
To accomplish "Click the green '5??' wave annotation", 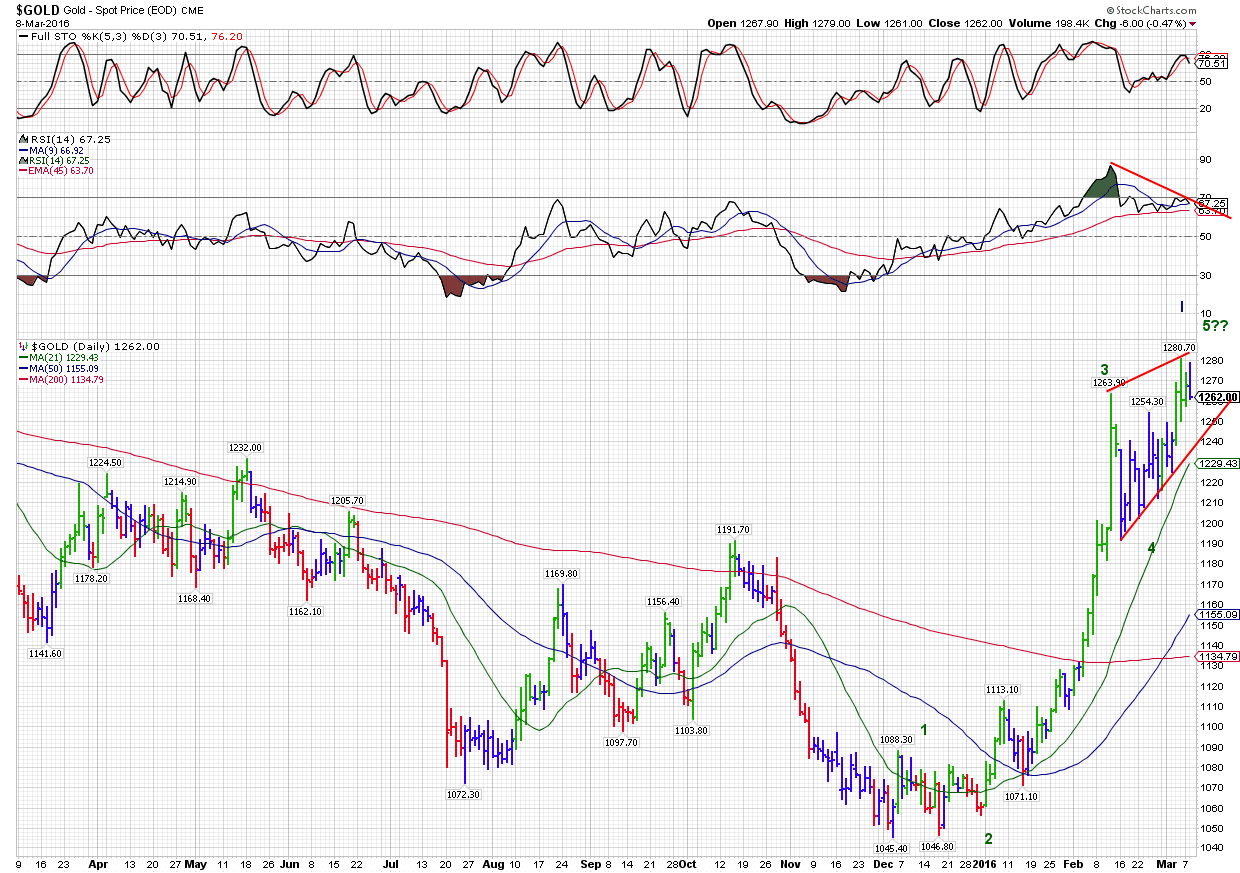I will (1215, 326).
